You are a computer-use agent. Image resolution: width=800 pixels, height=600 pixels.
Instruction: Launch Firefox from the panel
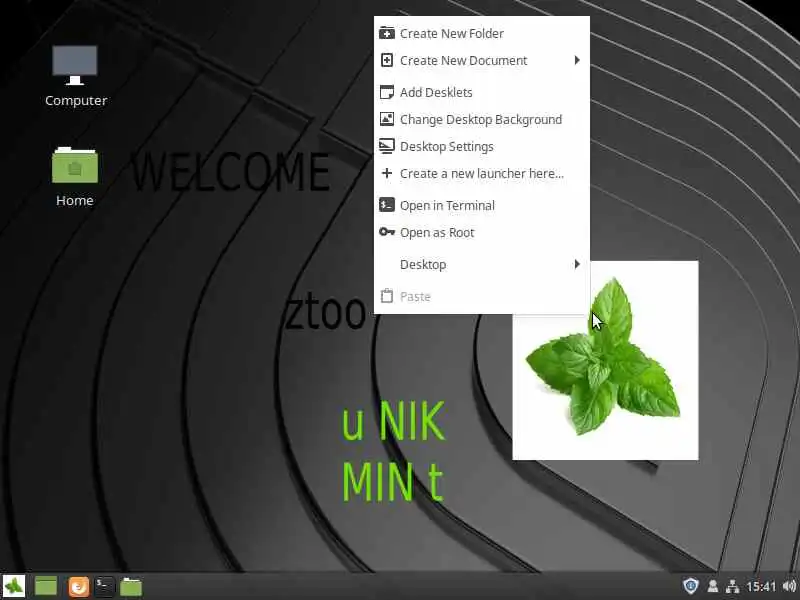click(x=79, y=587)
